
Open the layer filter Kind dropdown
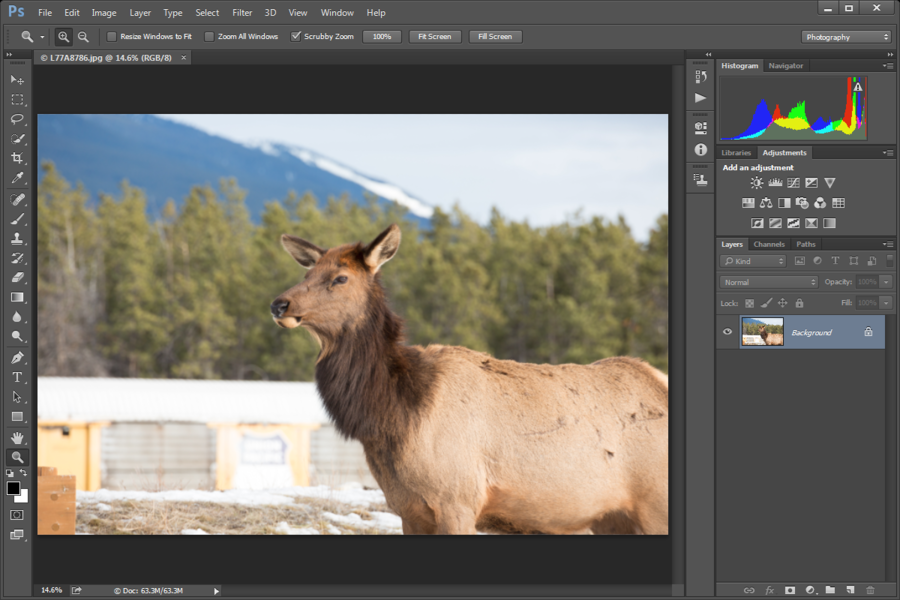pos(753,261)
